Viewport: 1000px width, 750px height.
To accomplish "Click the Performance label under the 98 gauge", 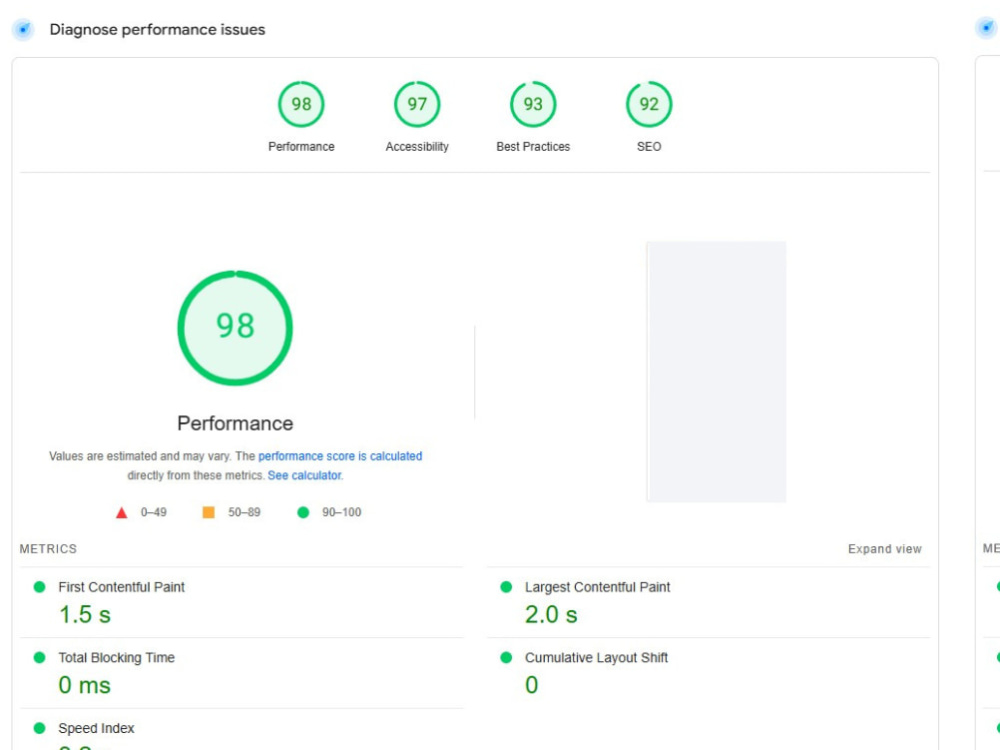I will 301,147.
